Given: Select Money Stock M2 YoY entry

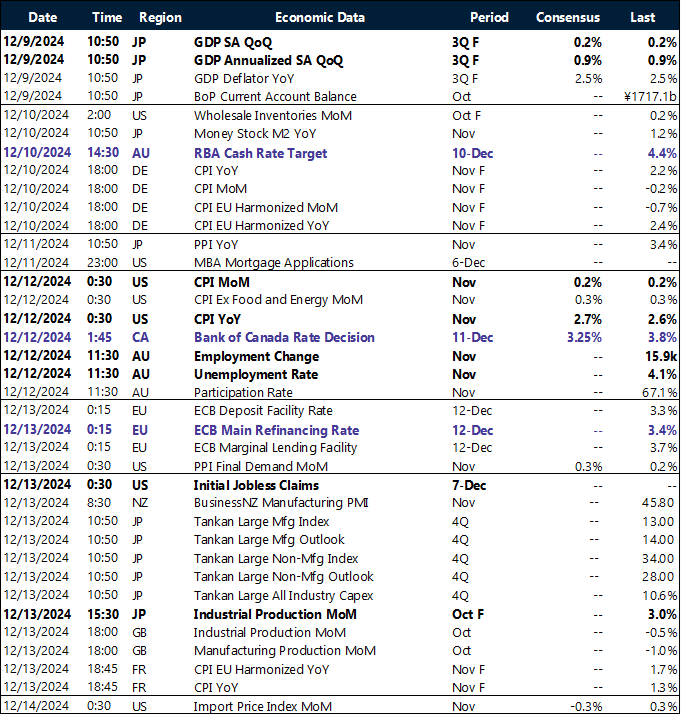Looking at the screenshot, I should click(x=255, y=134).
